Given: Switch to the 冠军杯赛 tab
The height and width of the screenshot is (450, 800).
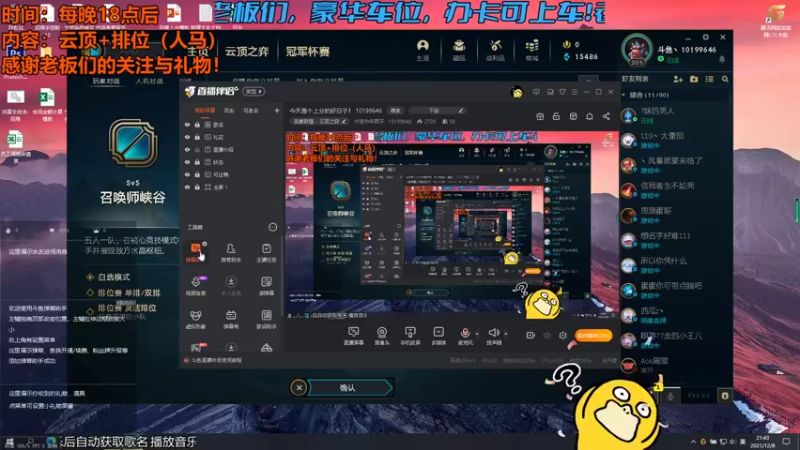Looking at the screenshot, I should (x=308, y=52).
